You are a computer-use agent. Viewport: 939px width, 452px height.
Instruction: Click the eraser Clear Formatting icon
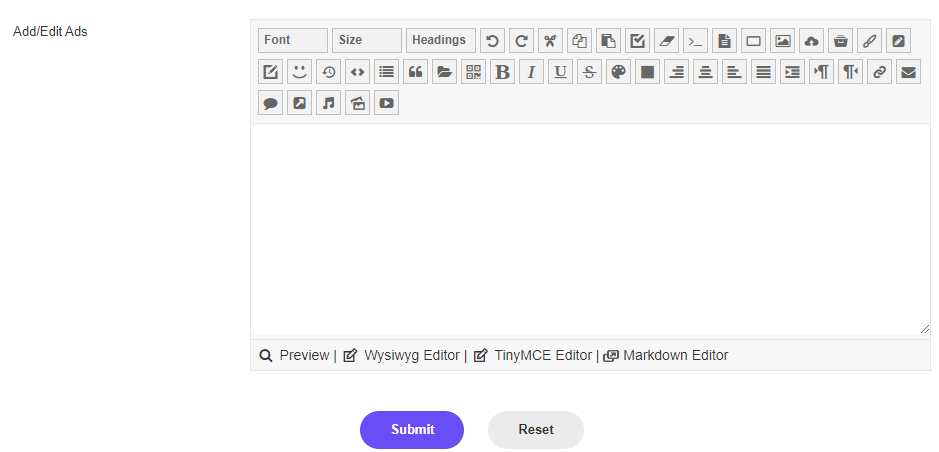[667, 41]
